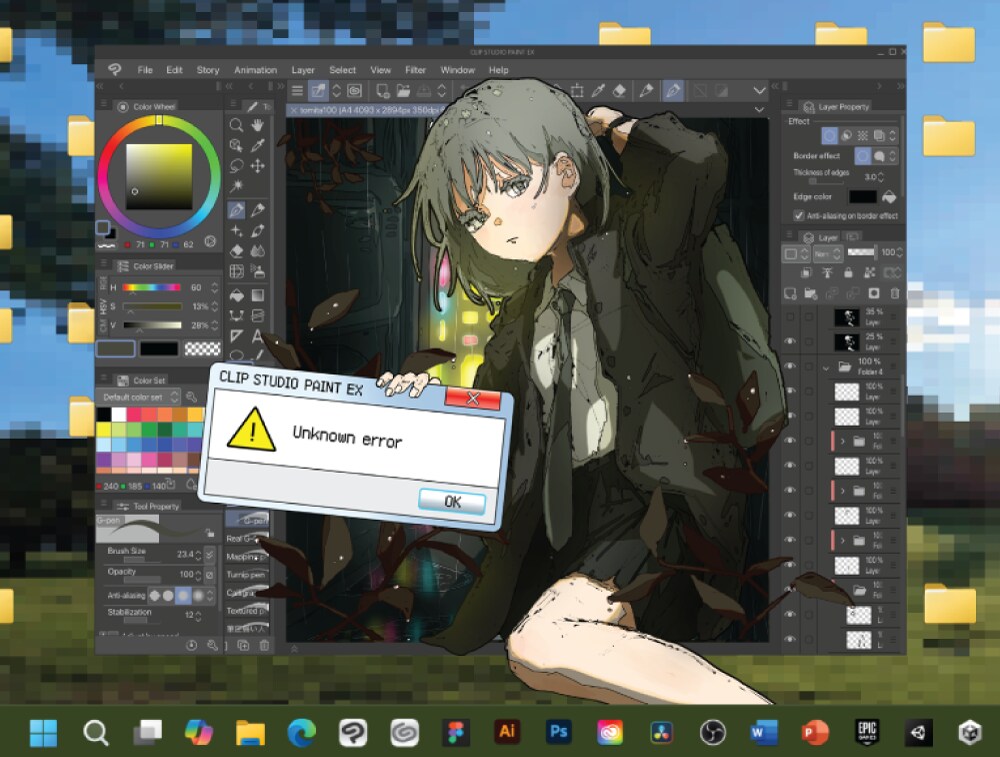Switch to the Layer Property tab

click(837, 107)
